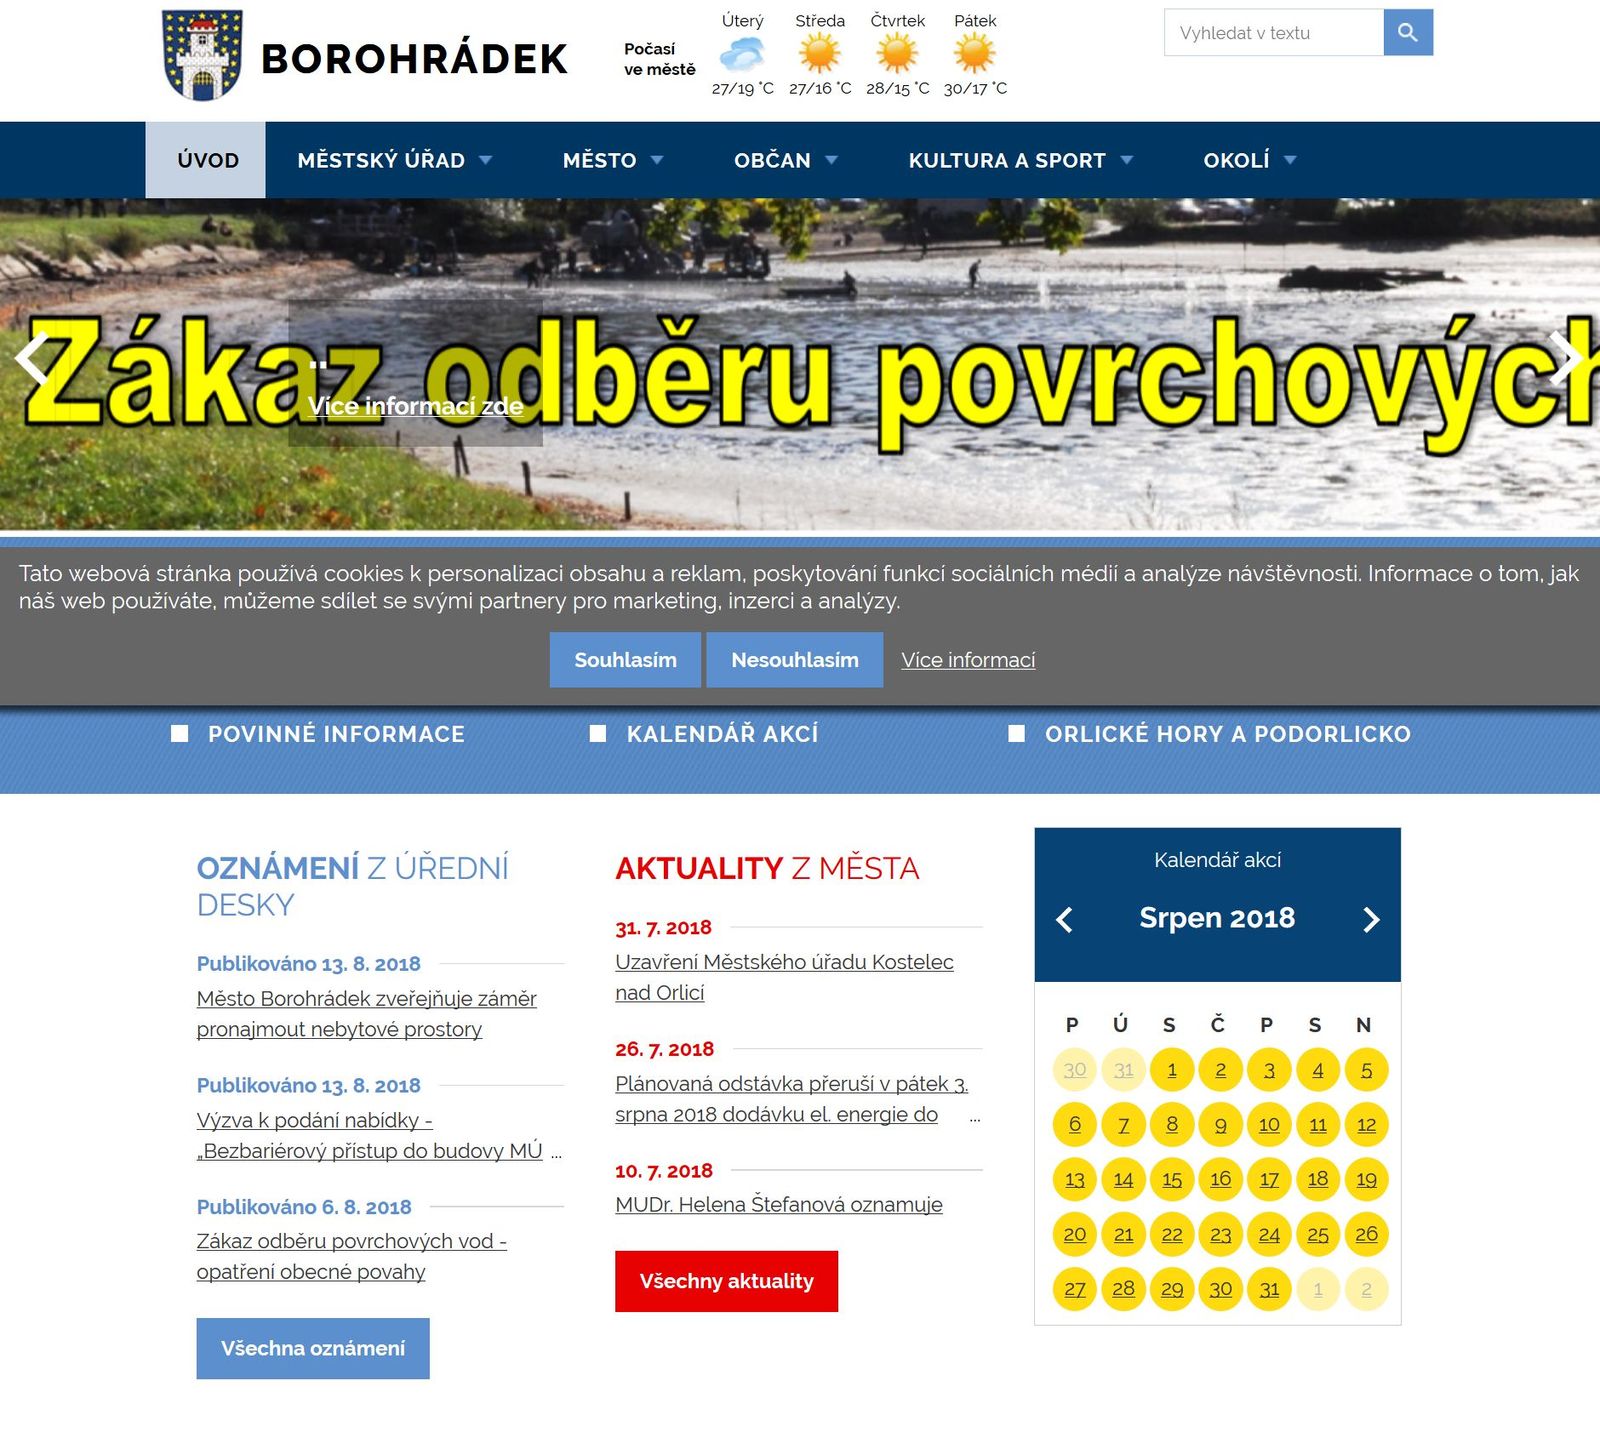Open MUDr. Helena Štefanová oznamuje news
Image resolution: width=1600 pixels, height=1455 pixels.
point(779,1205)
